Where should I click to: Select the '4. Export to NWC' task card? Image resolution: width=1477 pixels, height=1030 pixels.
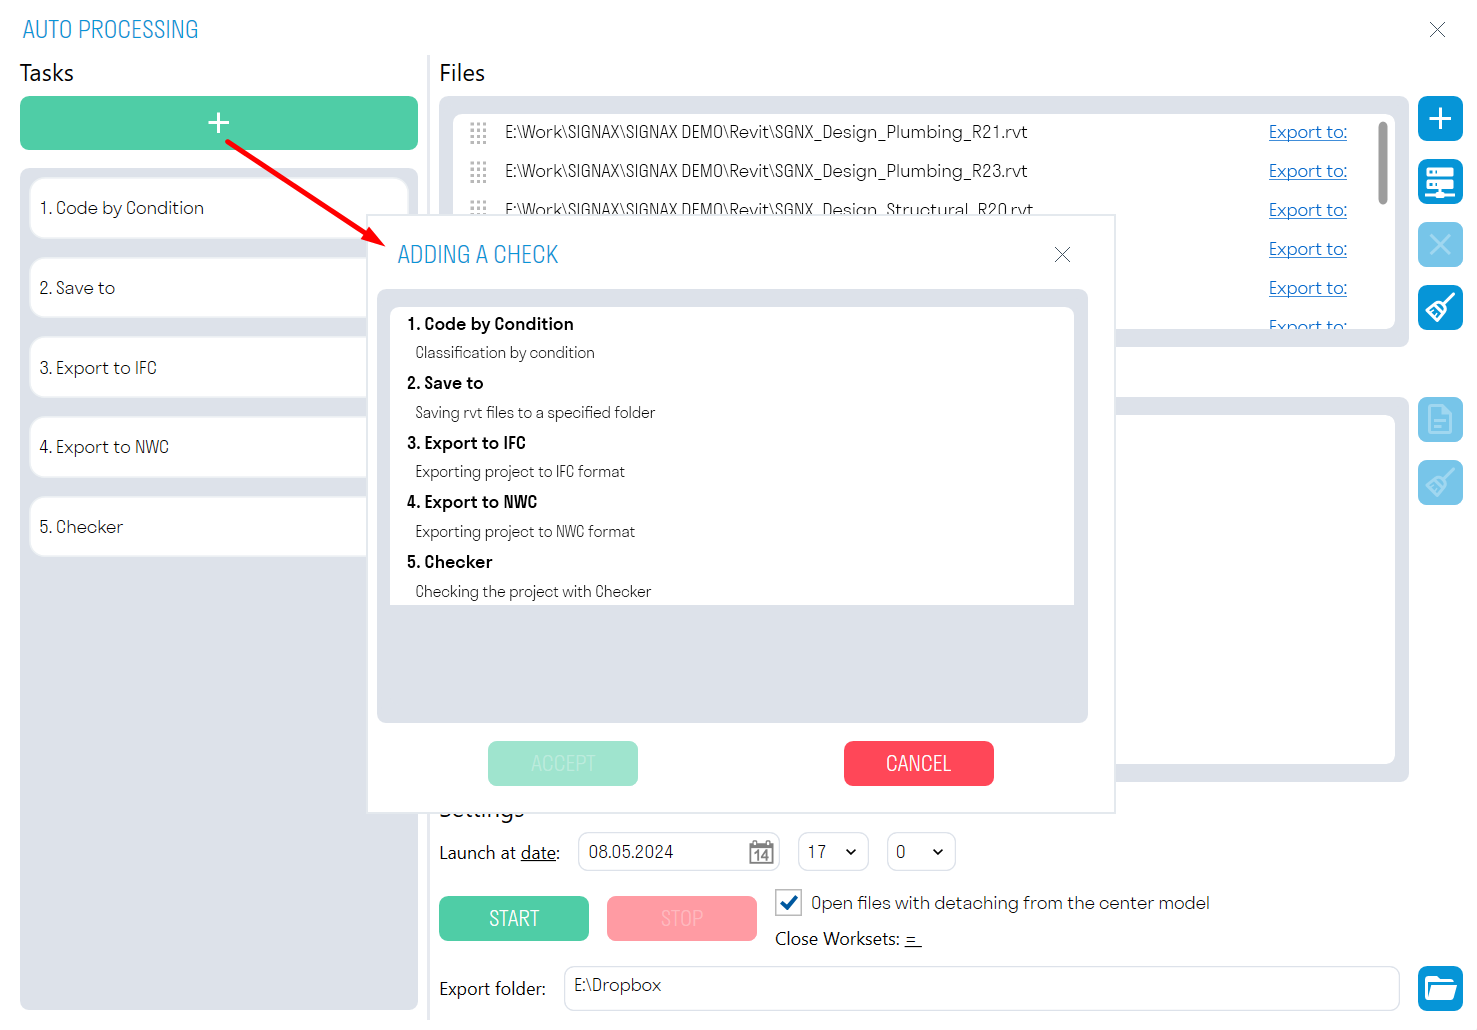(200, 447)
